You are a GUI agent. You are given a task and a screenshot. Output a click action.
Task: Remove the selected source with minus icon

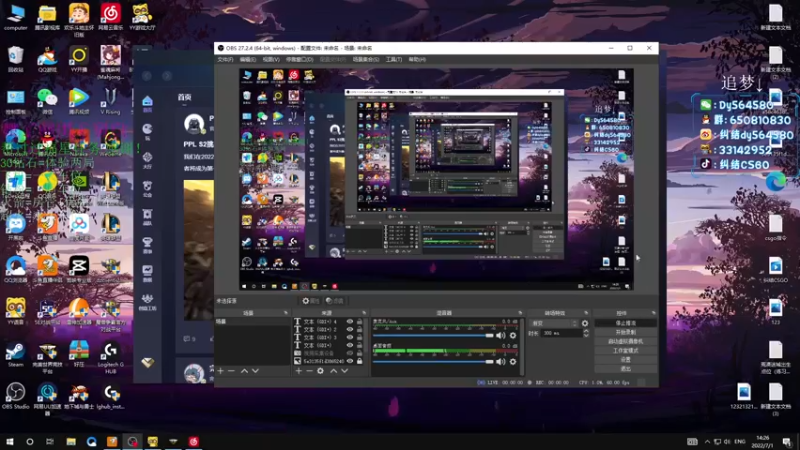pos(309,371)
